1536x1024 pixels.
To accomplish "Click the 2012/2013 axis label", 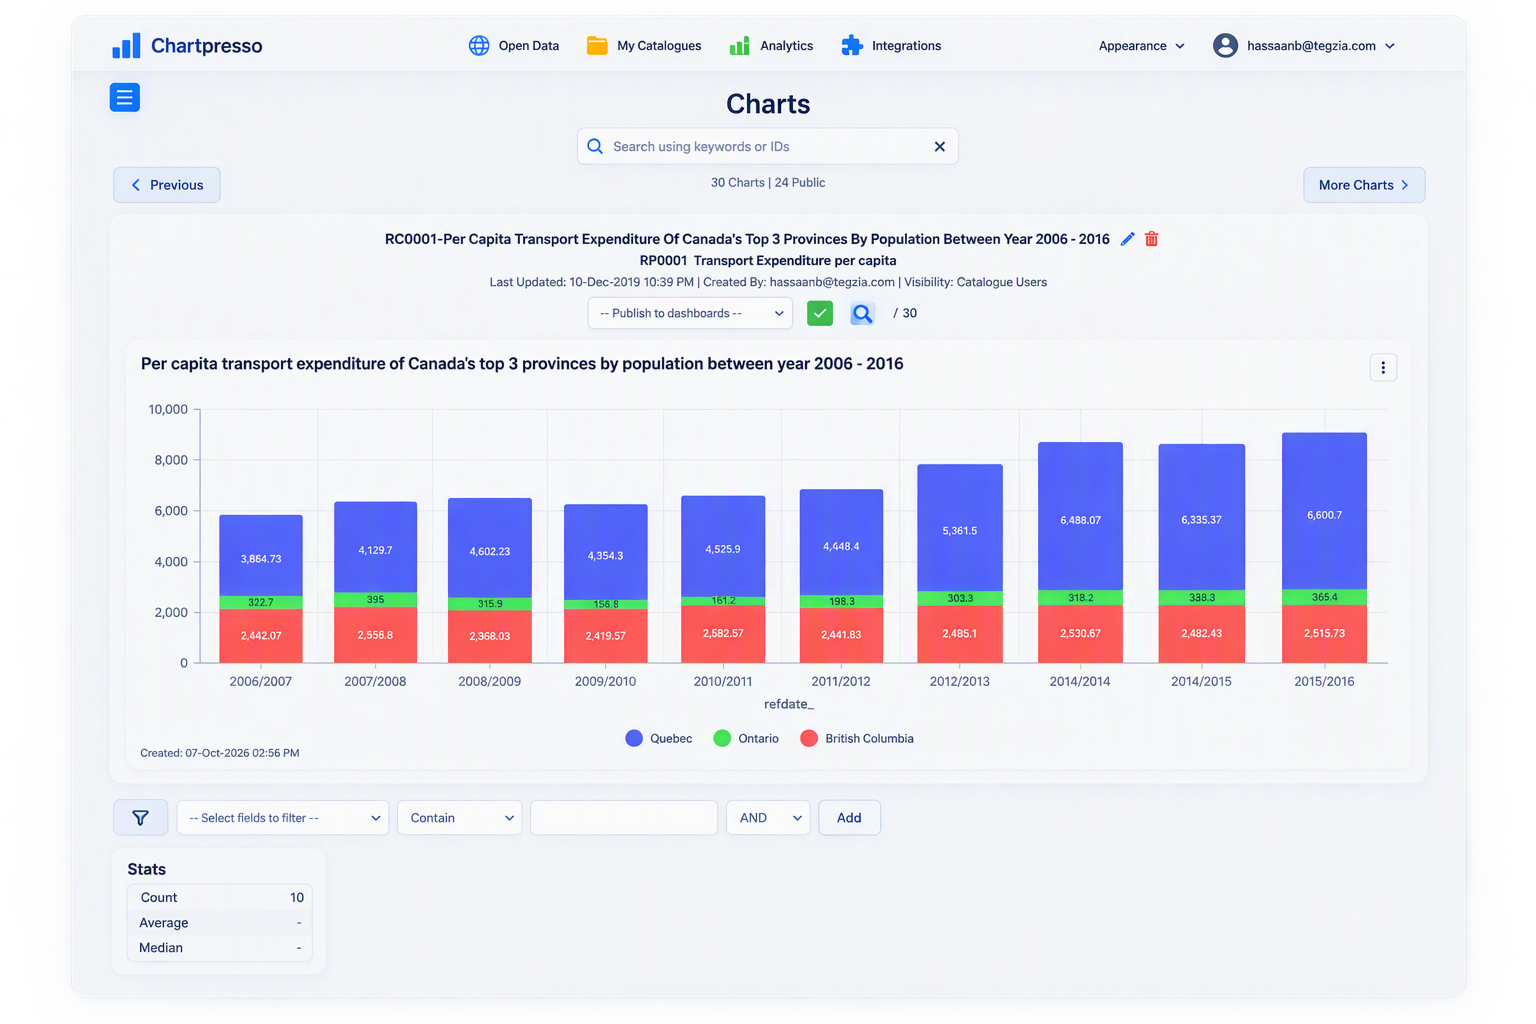I will 960,682.
